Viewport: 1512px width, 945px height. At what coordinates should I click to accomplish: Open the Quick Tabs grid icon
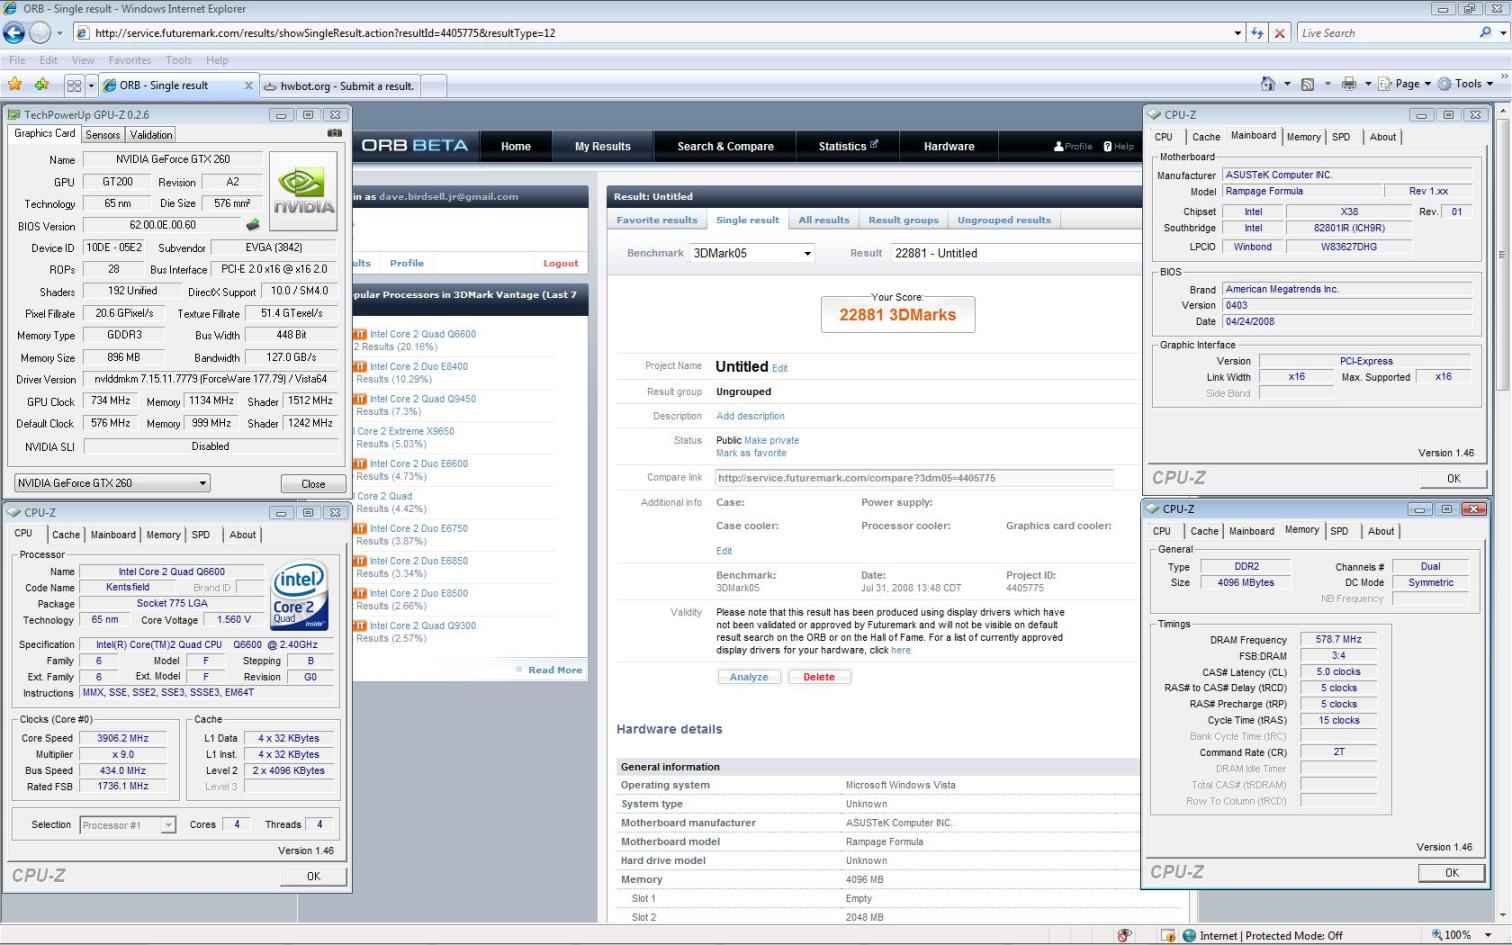coord(74,86)
